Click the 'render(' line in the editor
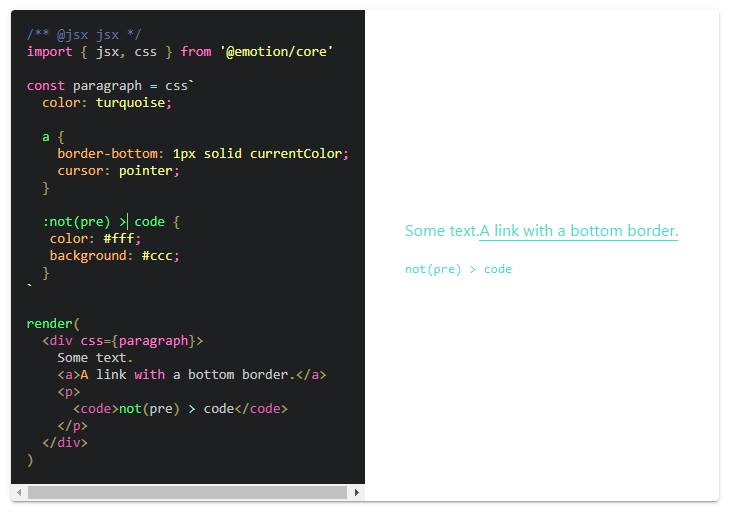This screenshot has width=731, height=519. (53, 324)
